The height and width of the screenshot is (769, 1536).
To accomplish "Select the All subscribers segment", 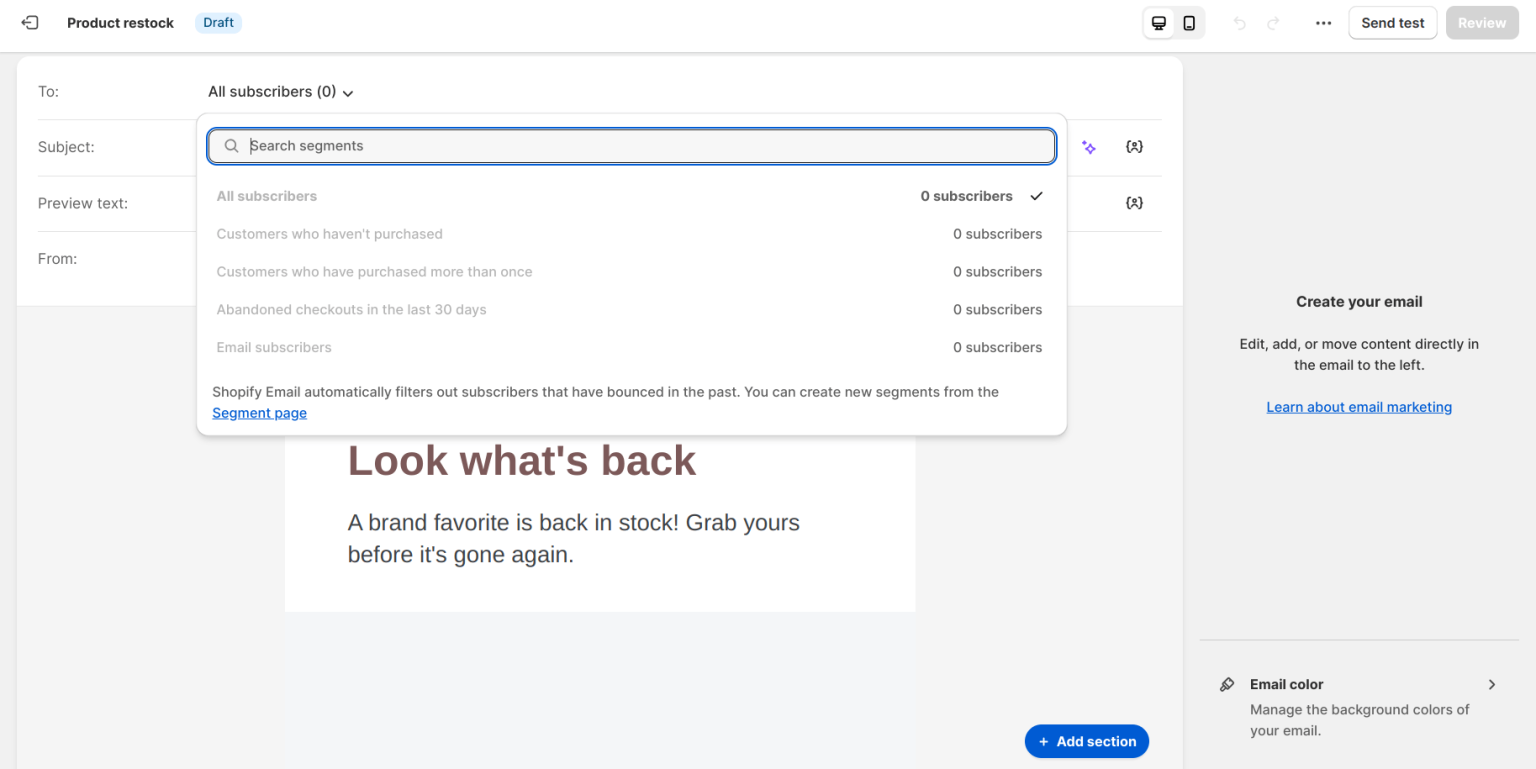I will click(x=267, y=196).
